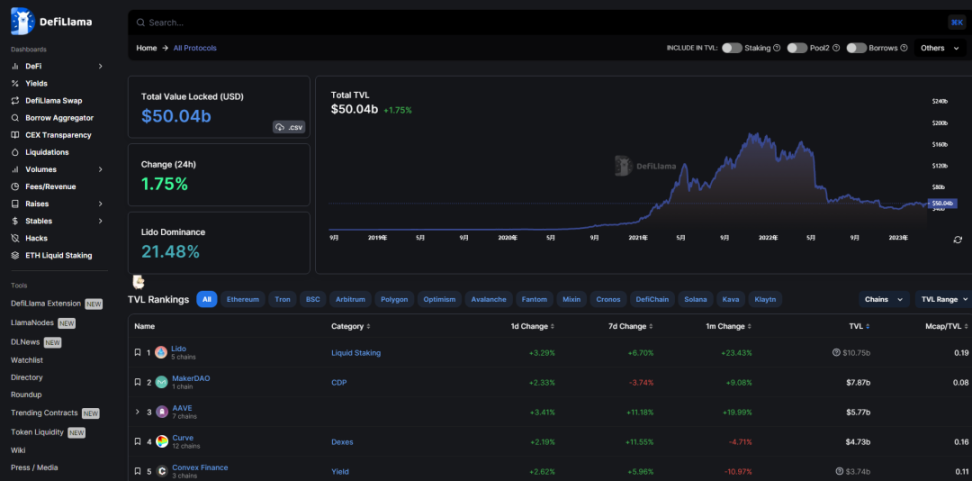Click the Lido TVL question-mark icon

(x=836, y=353)
